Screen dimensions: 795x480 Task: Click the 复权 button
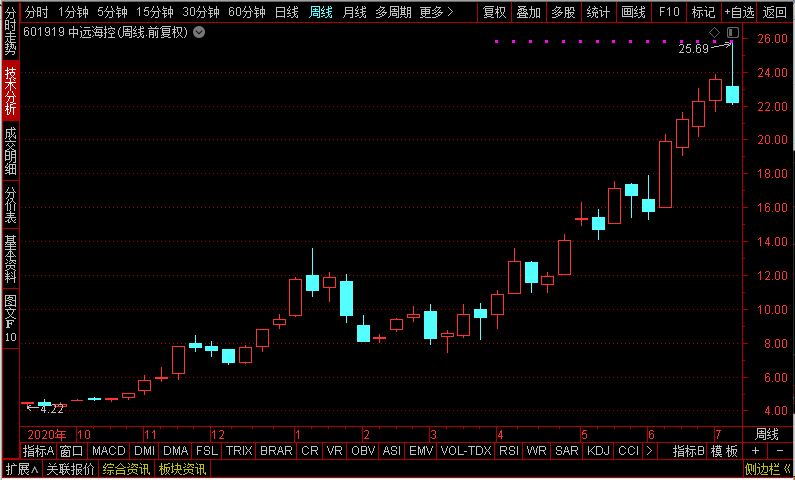495,12
